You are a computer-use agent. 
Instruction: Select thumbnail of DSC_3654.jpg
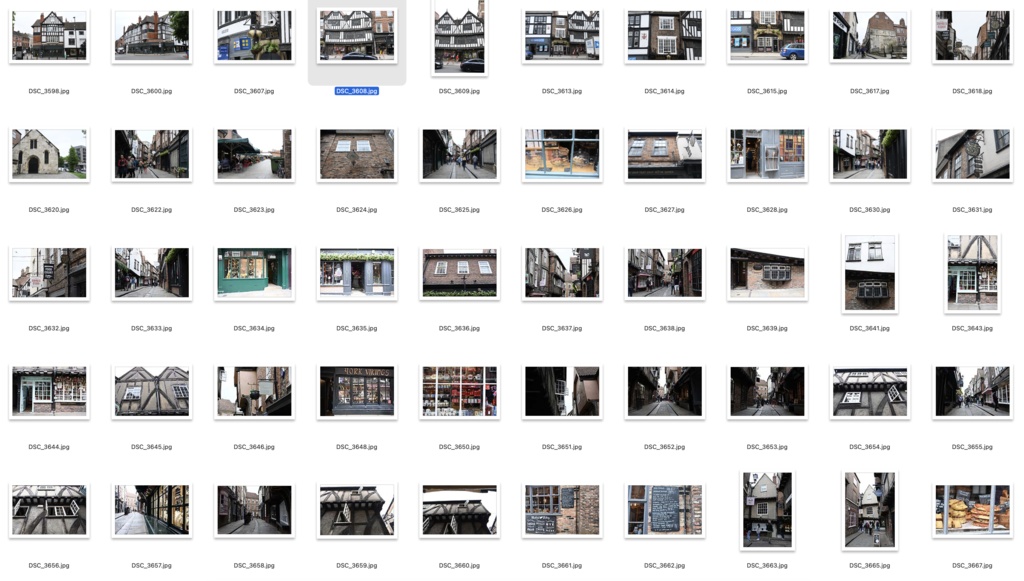pyautogui.click(x=870, y=392)
